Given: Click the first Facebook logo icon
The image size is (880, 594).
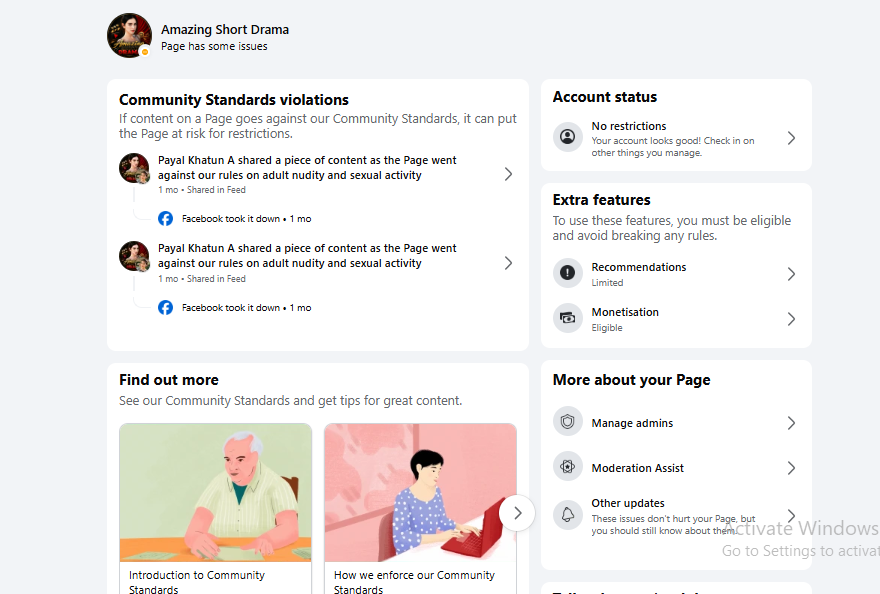Looking at the screenshot, I should [166, 218].
